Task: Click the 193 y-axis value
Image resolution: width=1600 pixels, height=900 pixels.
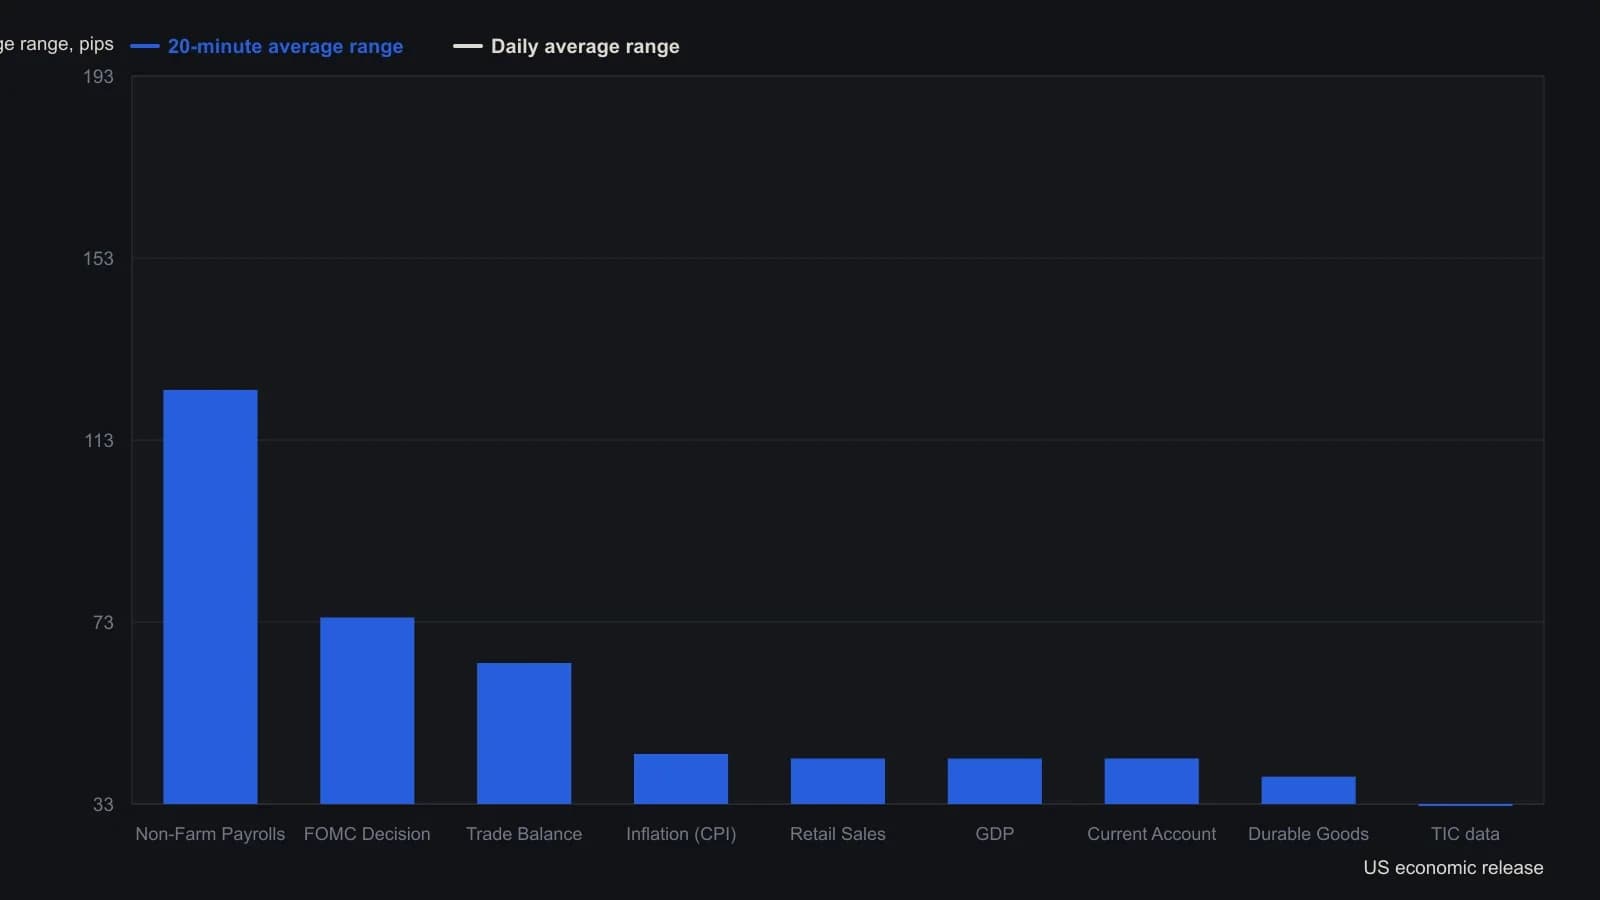Action: point(98,77)
